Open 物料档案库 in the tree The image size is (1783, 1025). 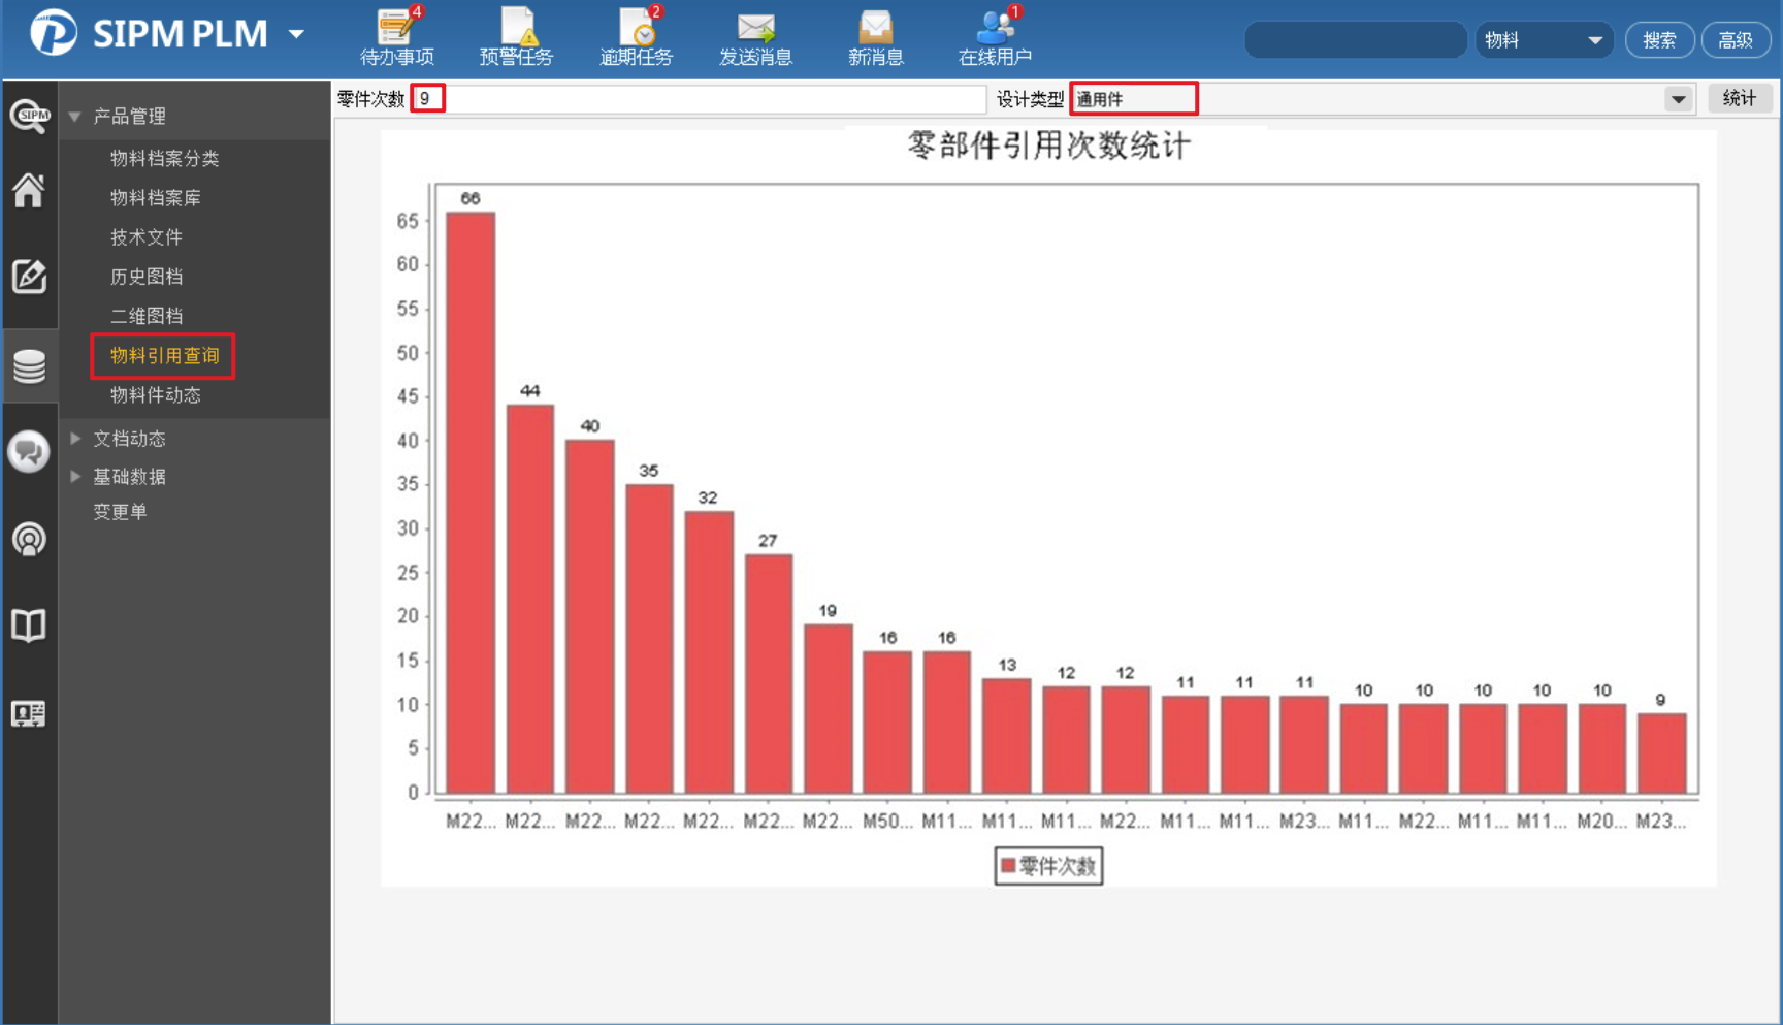click(155, 198)
